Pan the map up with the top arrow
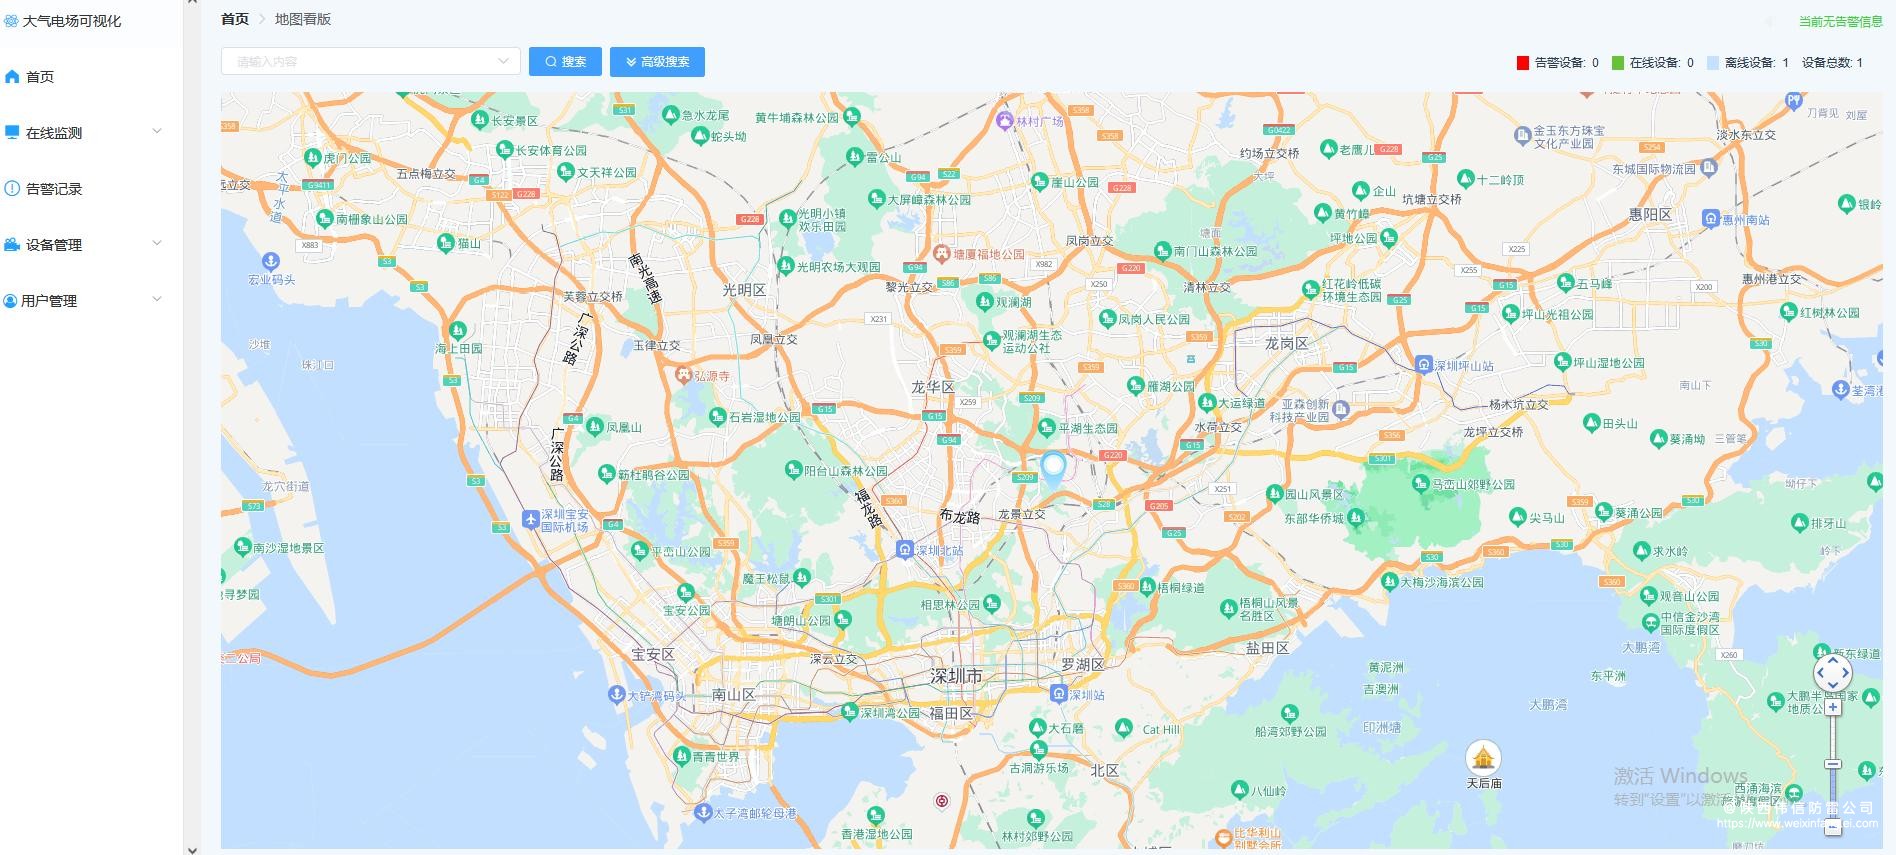The height and width of the screenshot is (855, 1896). [1833, 661]
